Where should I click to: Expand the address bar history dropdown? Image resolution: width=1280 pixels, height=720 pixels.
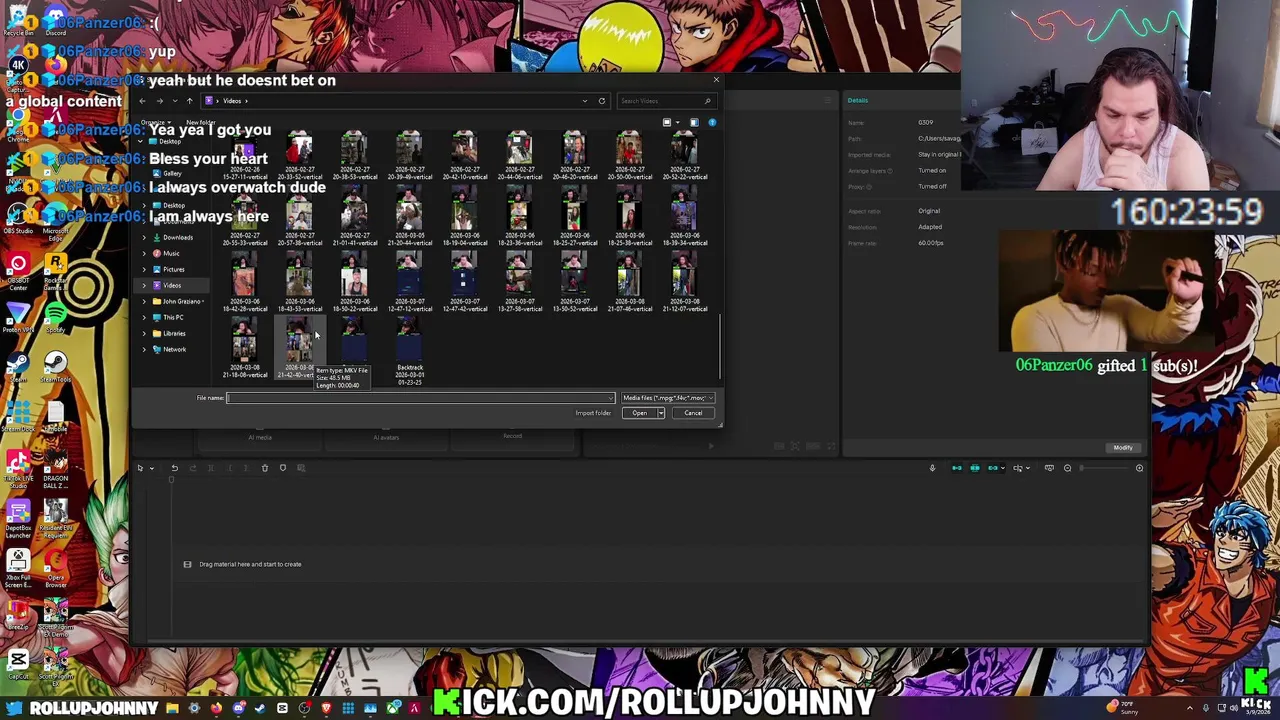[585, 101]
